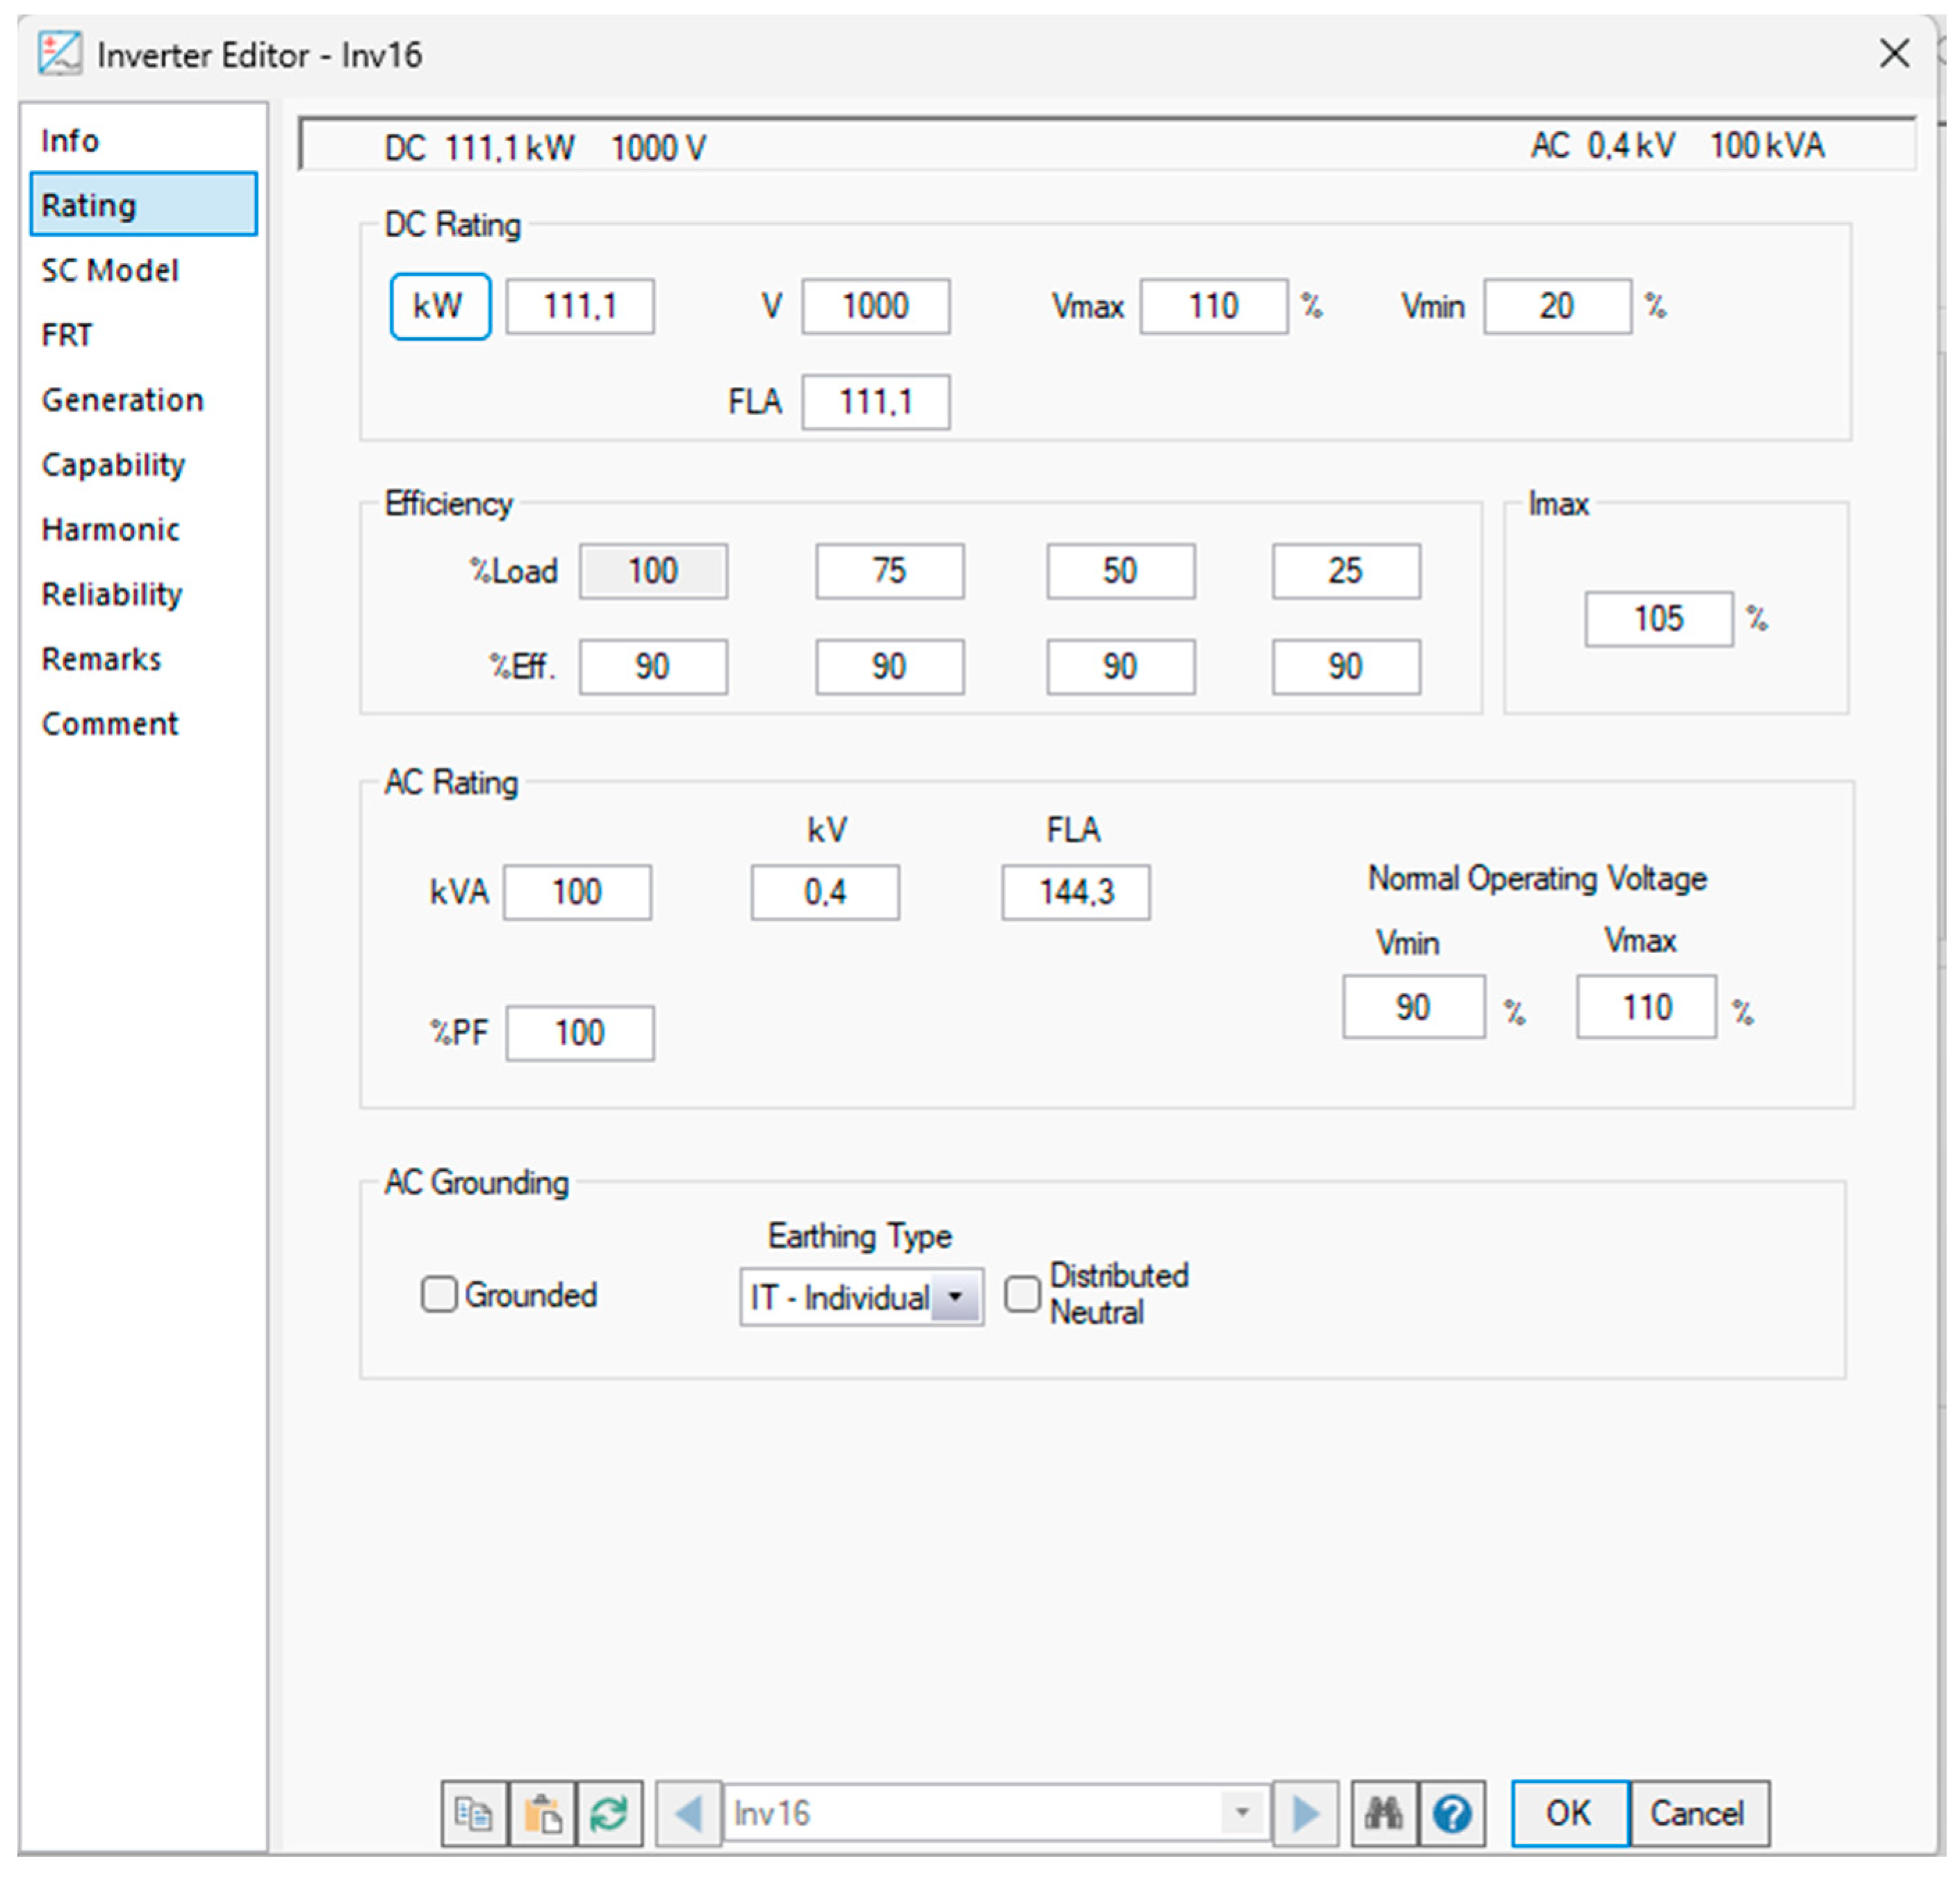The height and width of the screenshot is (1879, 1960).
Task: Click the paste clipboard icon
Action: (542, 1812)
